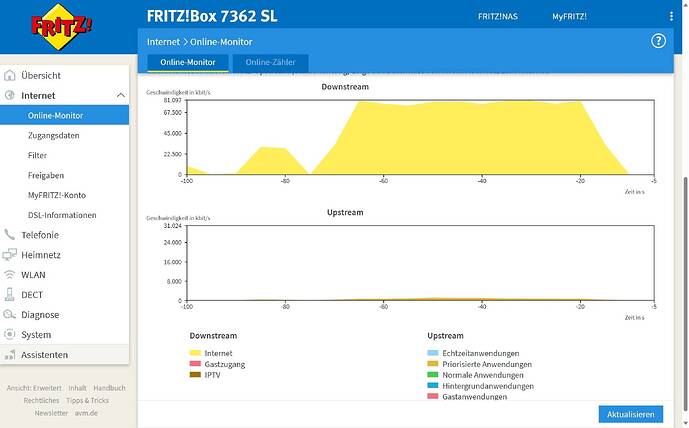This screenshot has width=689, height=428.
Task: Click the 81.097 downstream axis value
Action: click(x=172, y=100)
